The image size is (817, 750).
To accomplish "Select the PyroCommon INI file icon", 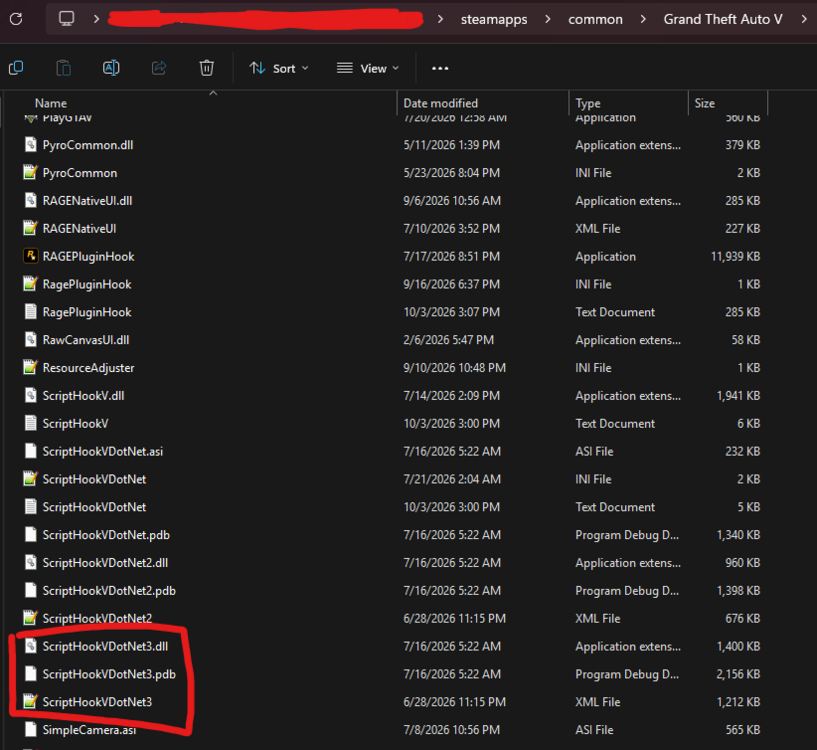I will point(31,173).
